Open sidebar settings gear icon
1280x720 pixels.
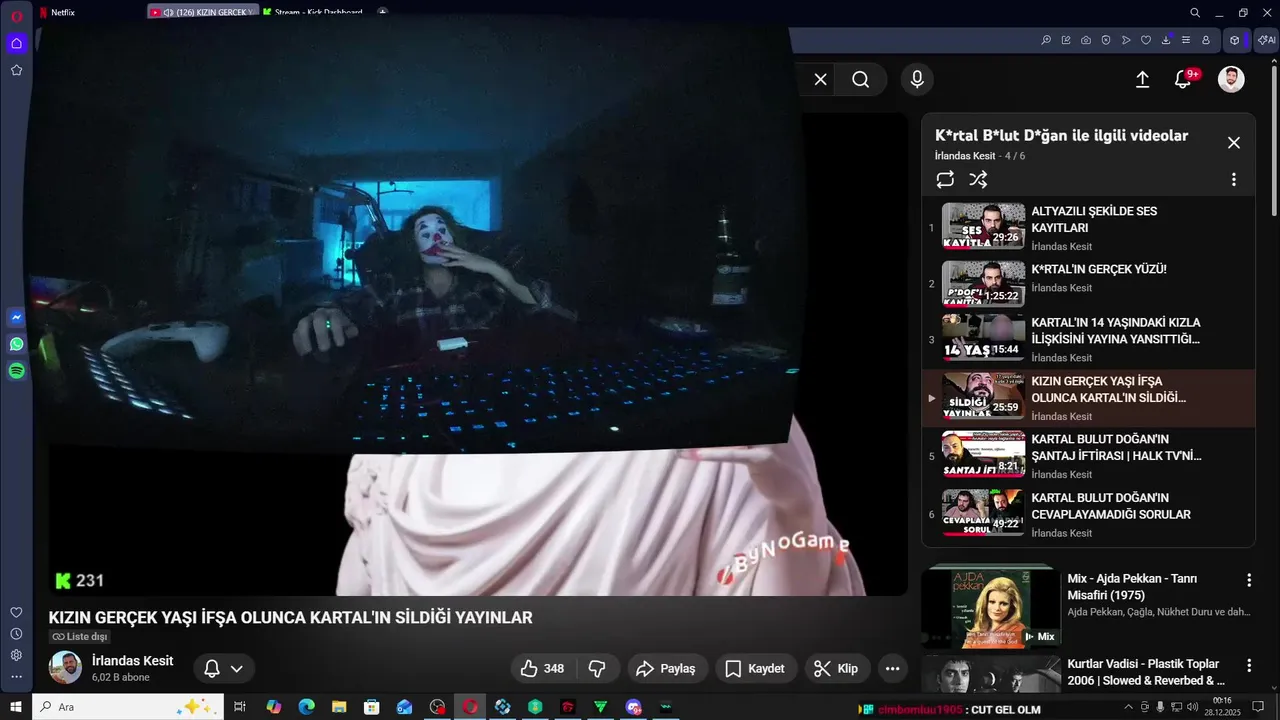(x=16, y=655)
